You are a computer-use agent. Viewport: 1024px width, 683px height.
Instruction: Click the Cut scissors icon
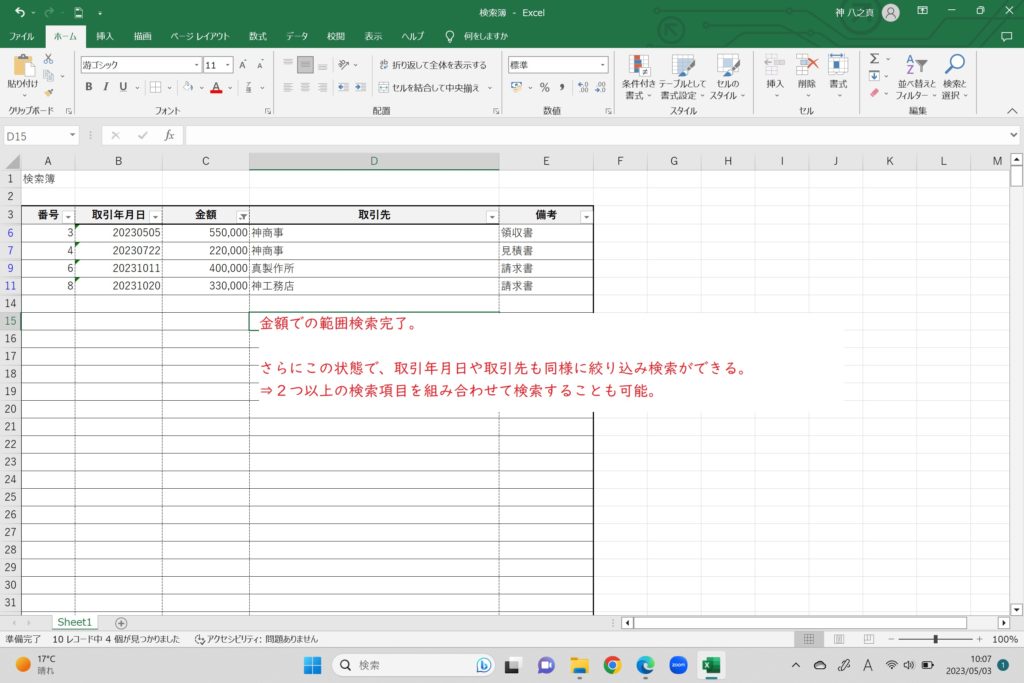click(49, 59)
